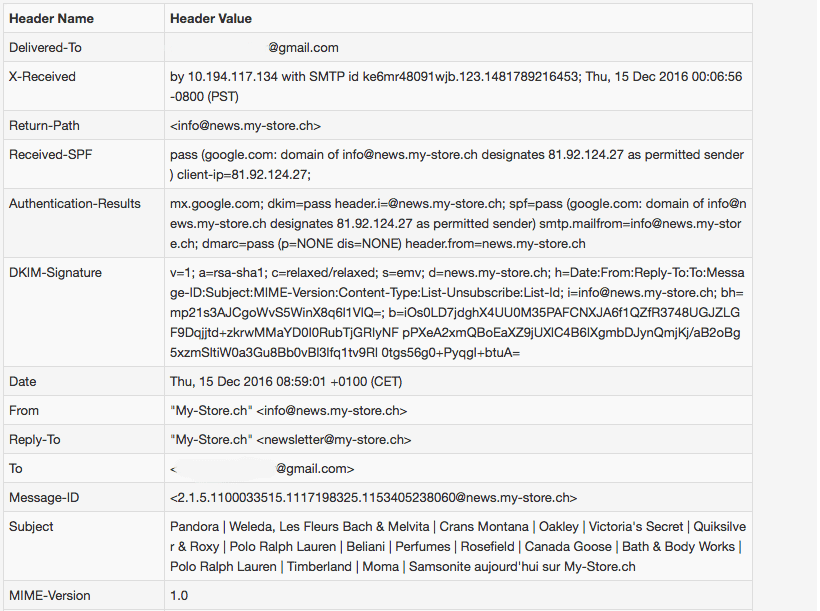Click the Authentication-Results header label

point(75,204)
